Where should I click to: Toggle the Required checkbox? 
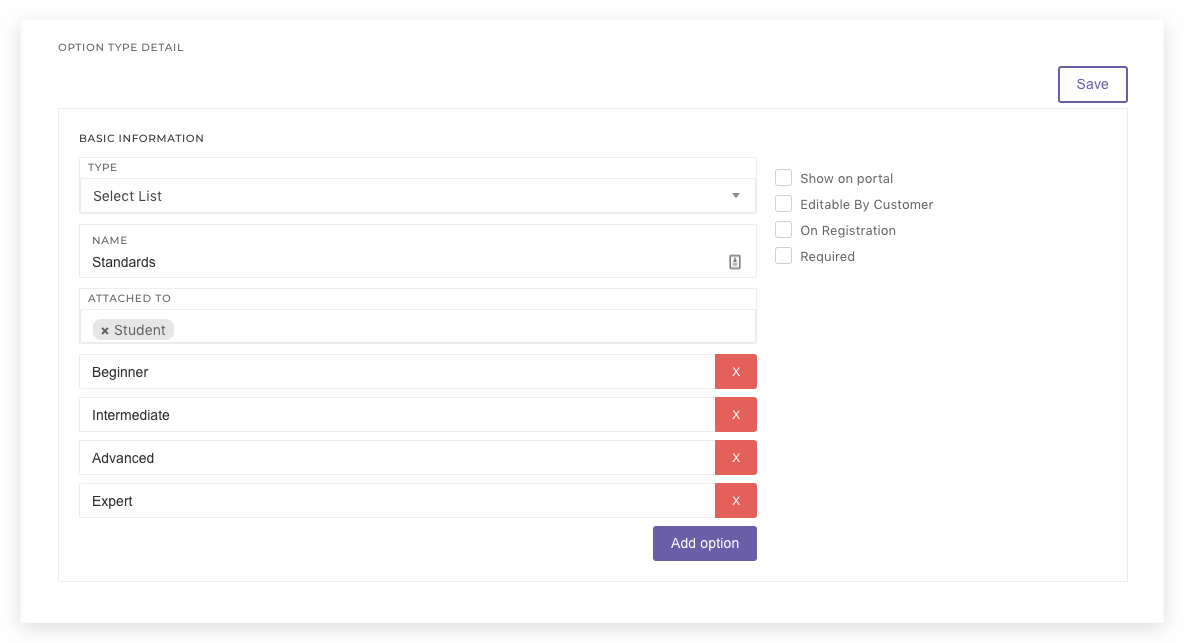(784, 256)
